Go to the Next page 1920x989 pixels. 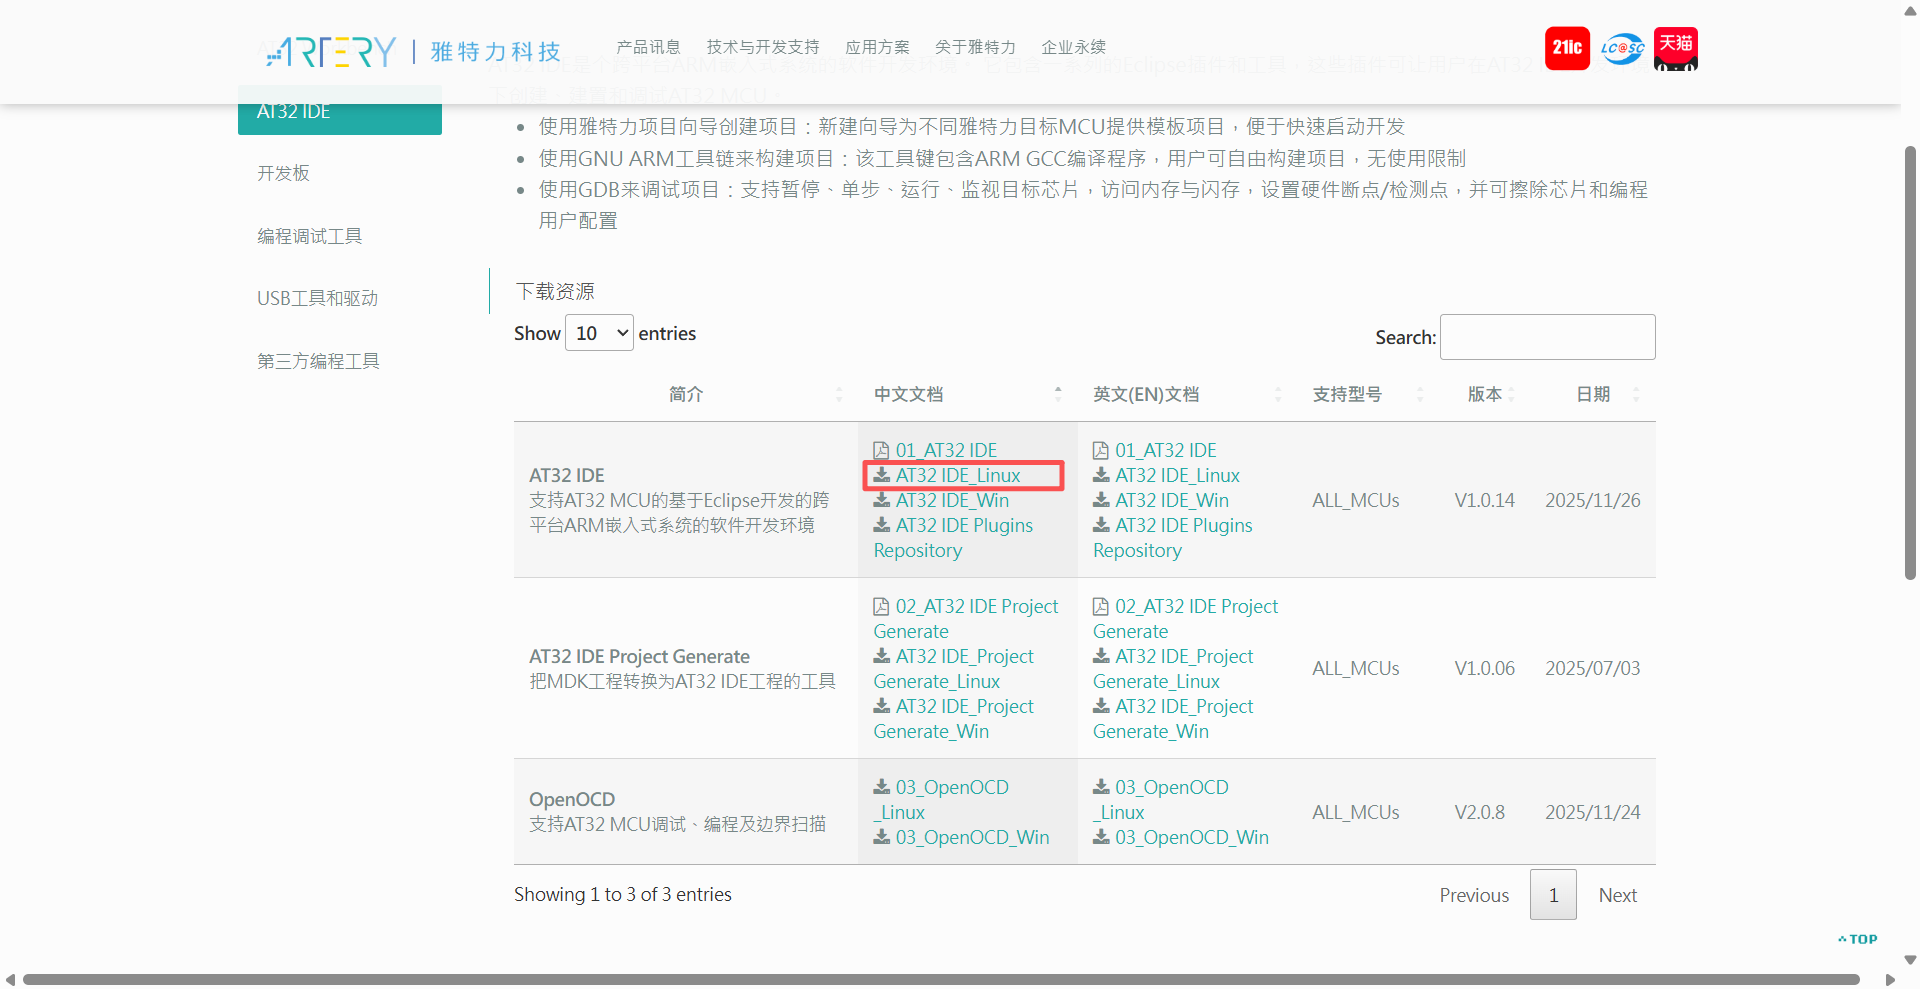[1617, 895]
